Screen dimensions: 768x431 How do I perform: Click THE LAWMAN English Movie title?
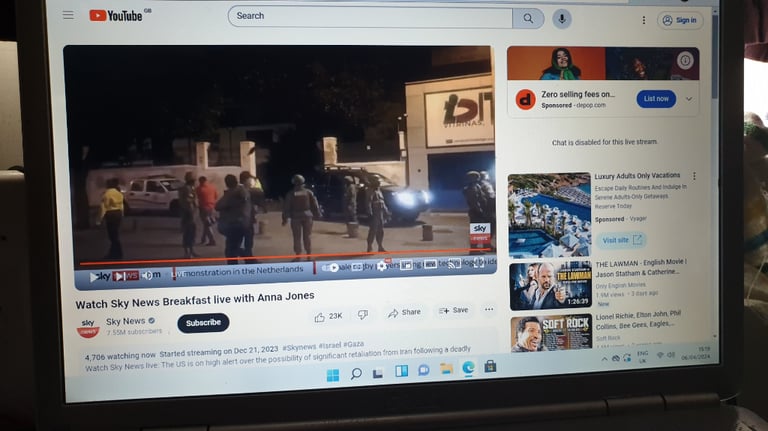coord(641,267)
